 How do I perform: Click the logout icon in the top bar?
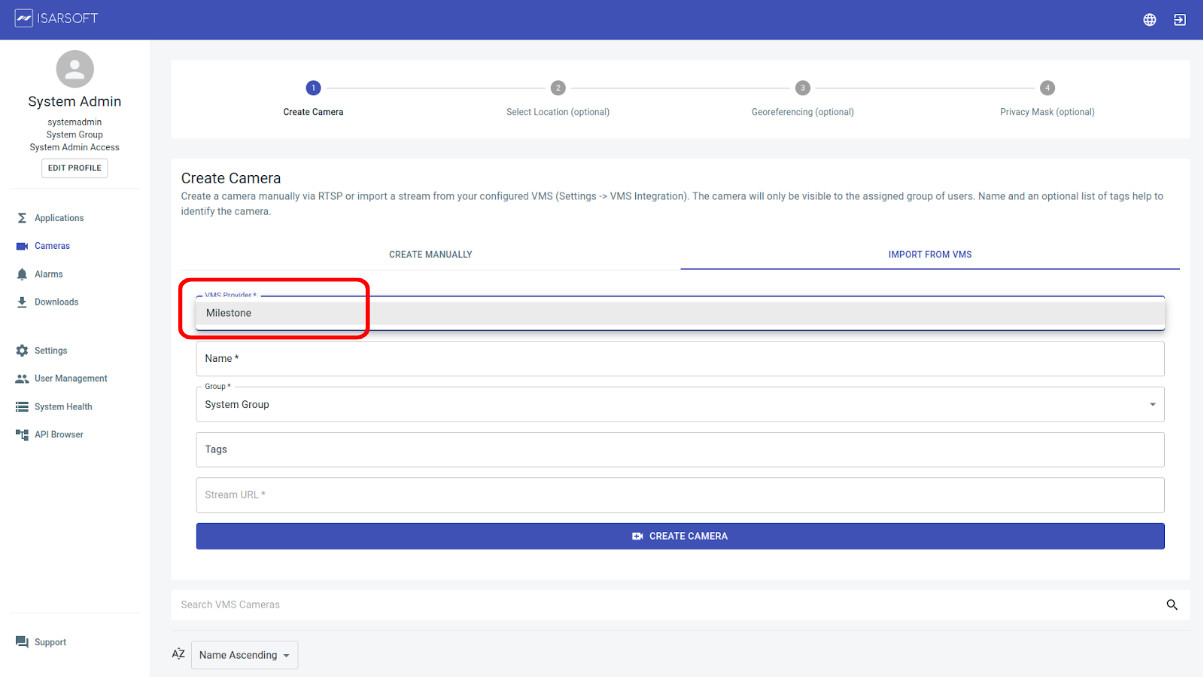(1180, 18)
